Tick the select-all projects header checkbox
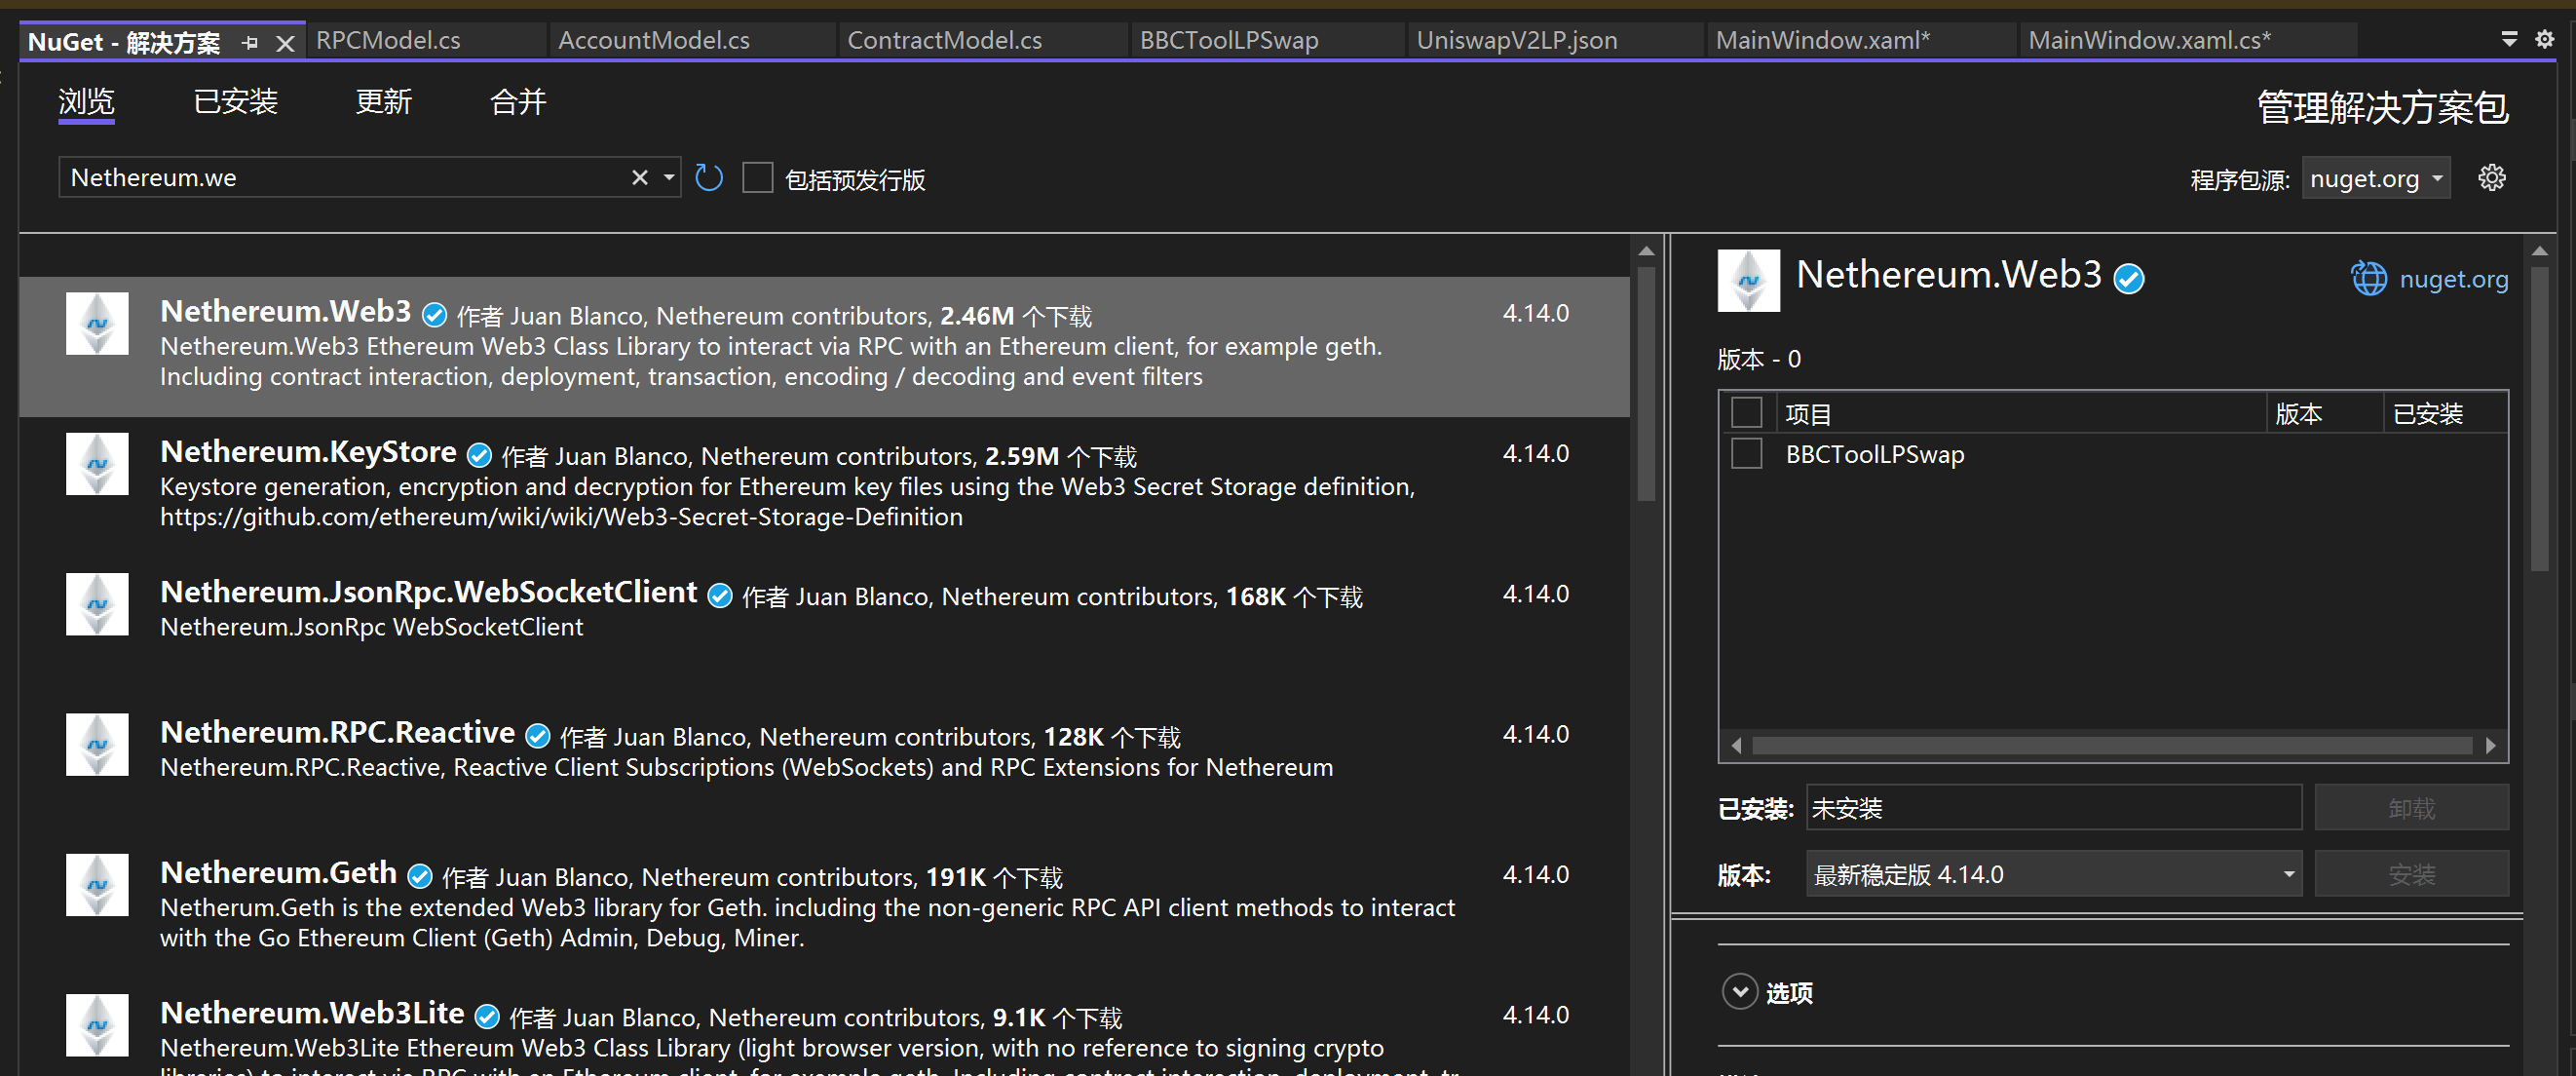Viewport: 2576px width, 1076px height. point(1746,413)
